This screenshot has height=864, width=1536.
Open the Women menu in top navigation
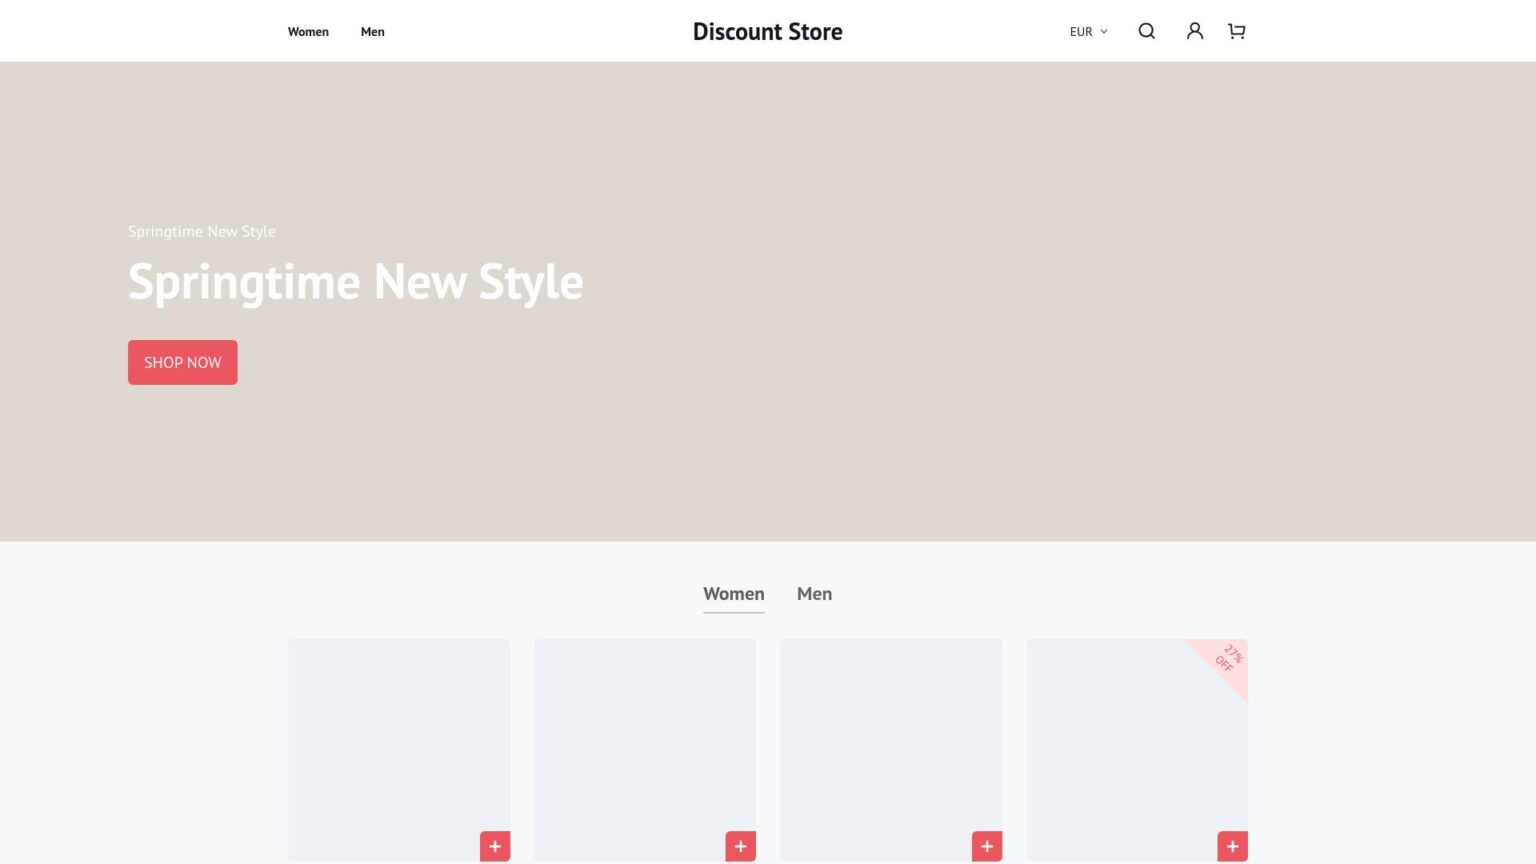pyautogui.click(x=308, y=32)
